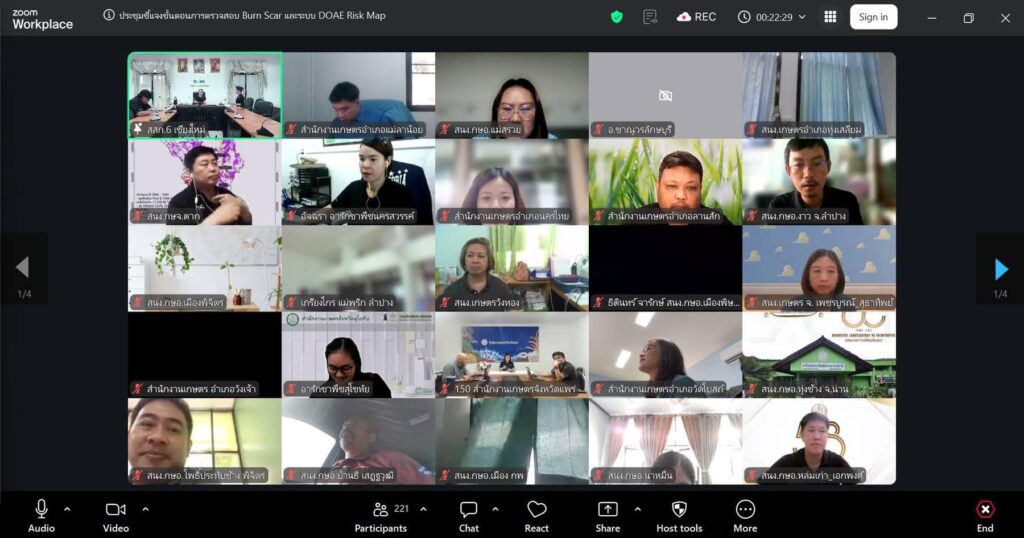This screenshot has width=1024, height=538.
Task: Toggle microphone with the Audio button
Action: pyautogui.click(x=41, y=515)
